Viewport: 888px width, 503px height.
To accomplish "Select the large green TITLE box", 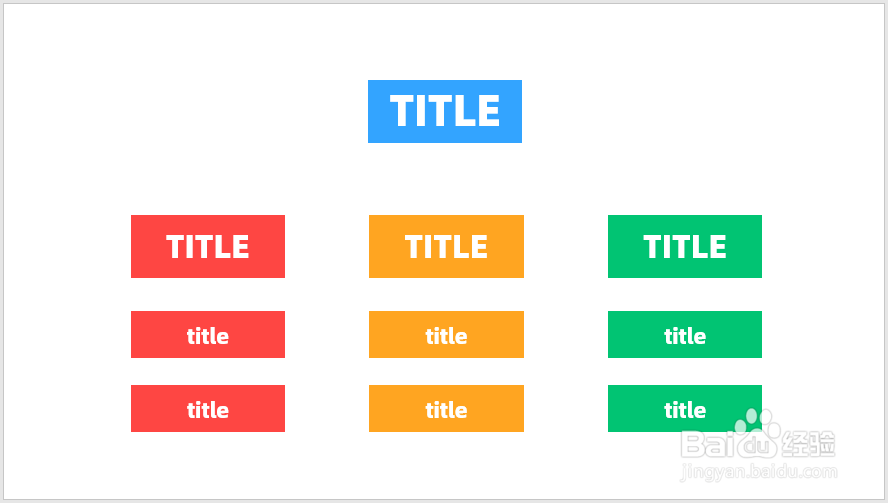I will click(x=685, y=246).
